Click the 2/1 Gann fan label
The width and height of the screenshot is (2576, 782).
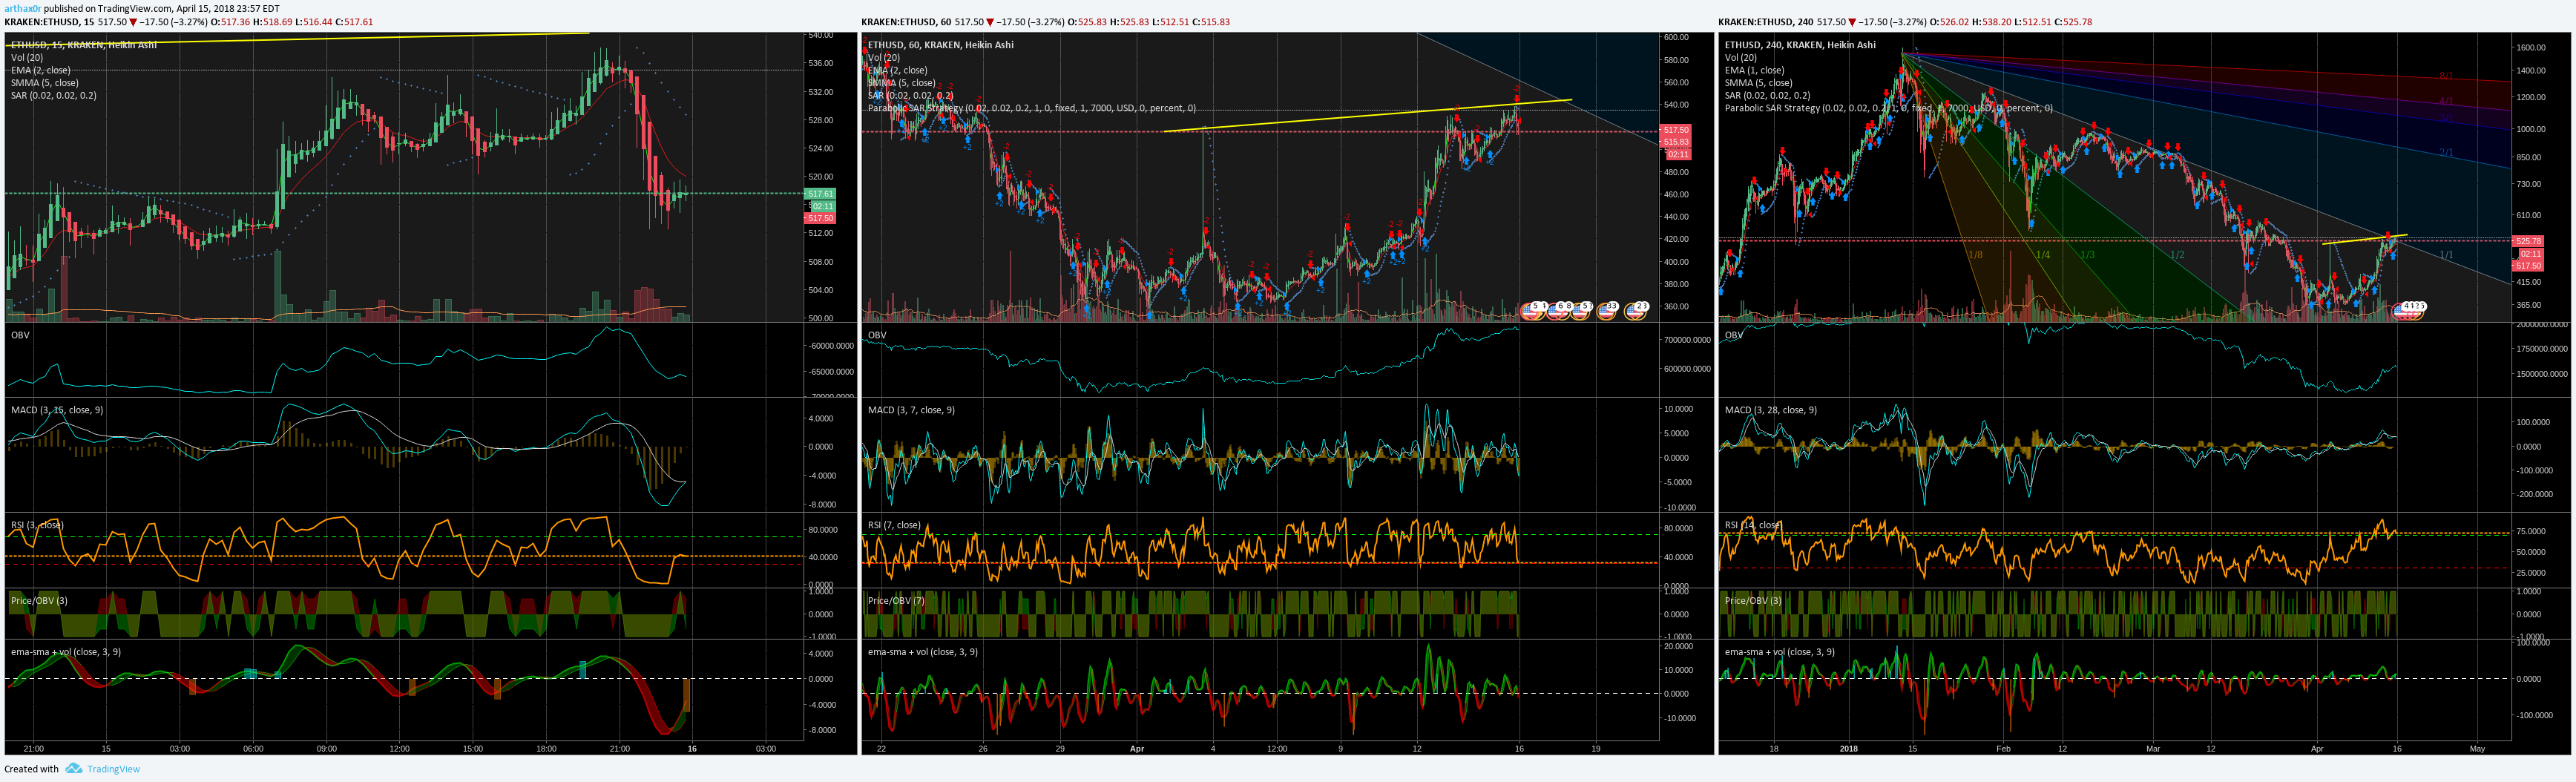click(x=2446, y=153)
